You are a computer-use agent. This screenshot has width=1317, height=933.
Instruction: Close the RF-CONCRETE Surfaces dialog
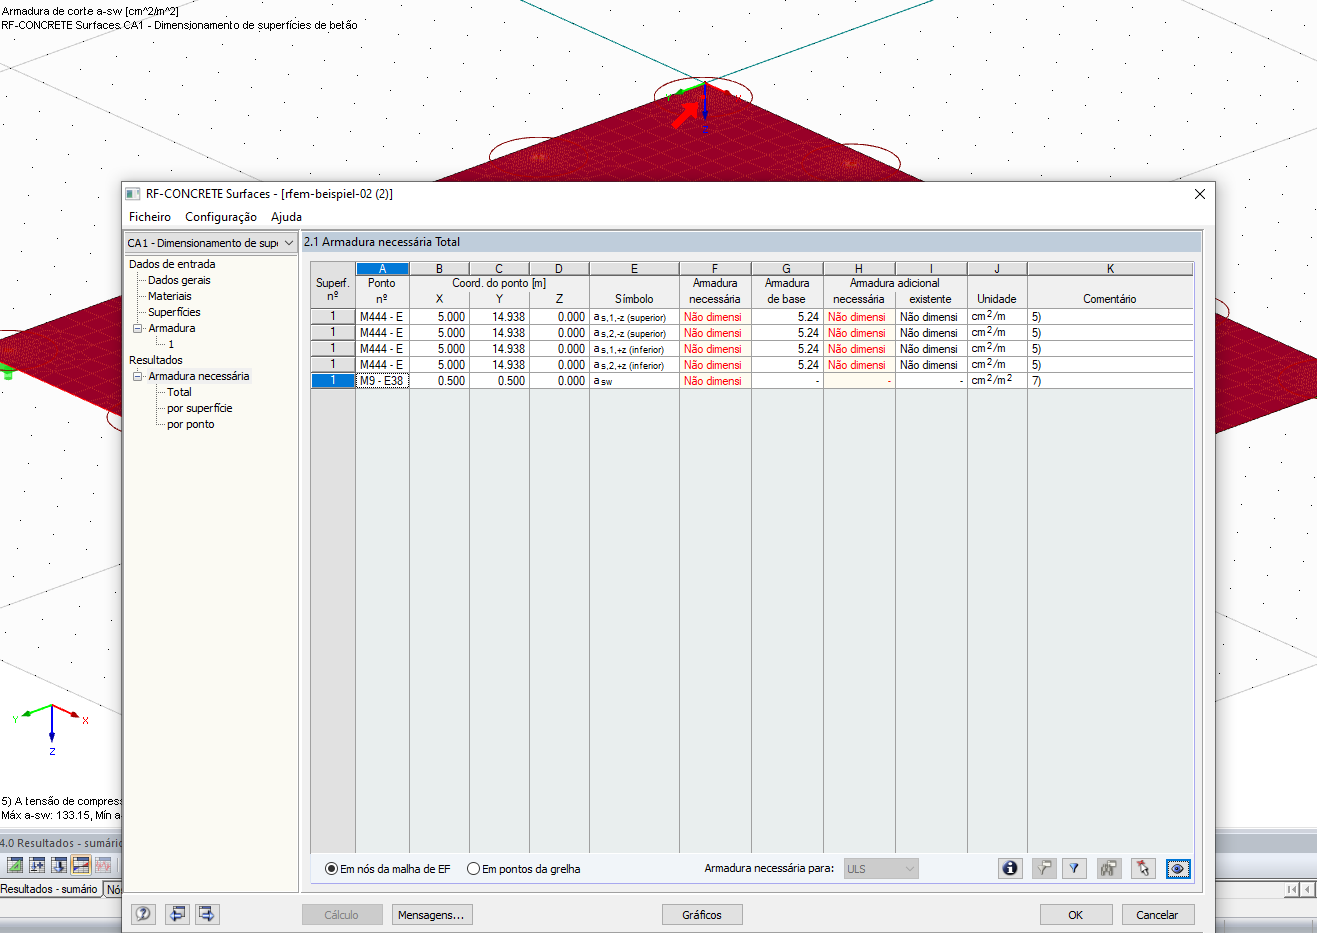pos(1200,194)
